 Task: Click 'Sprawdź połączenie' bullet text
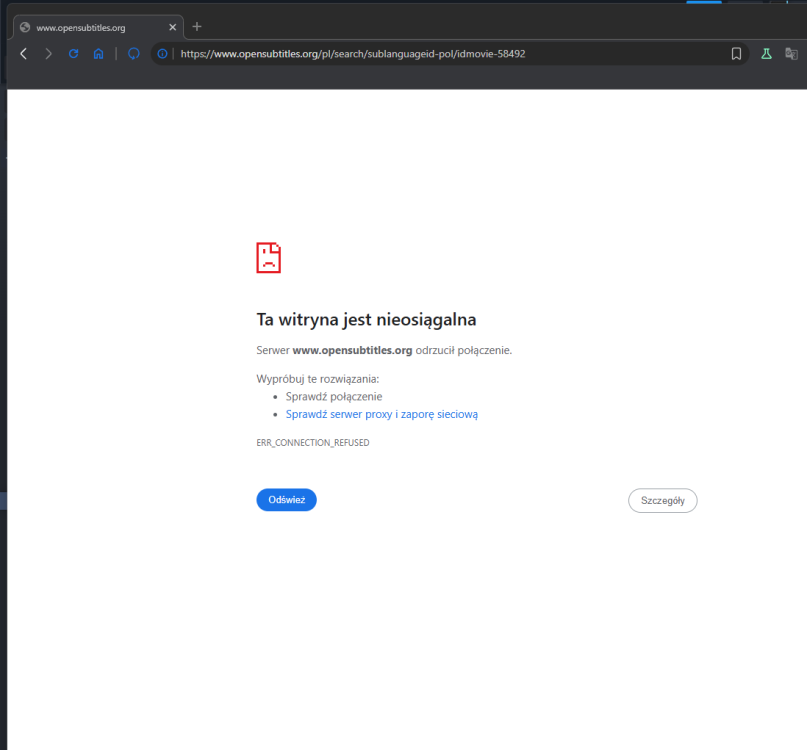334,397
